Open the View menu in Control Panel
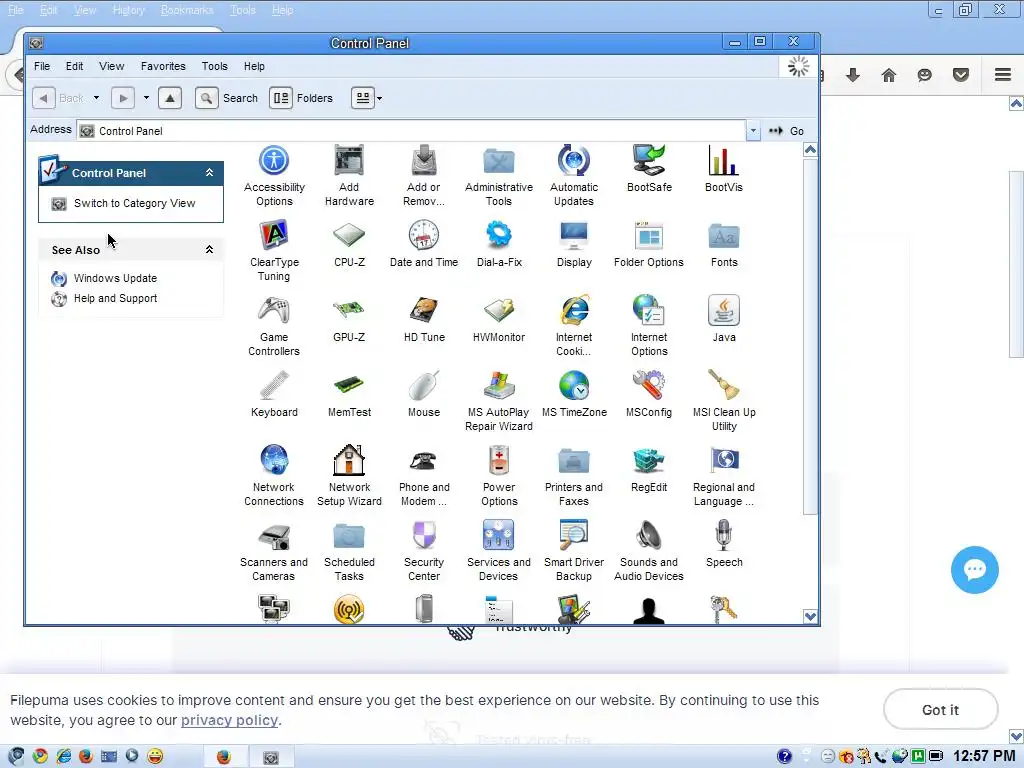 tap(112, 66)
